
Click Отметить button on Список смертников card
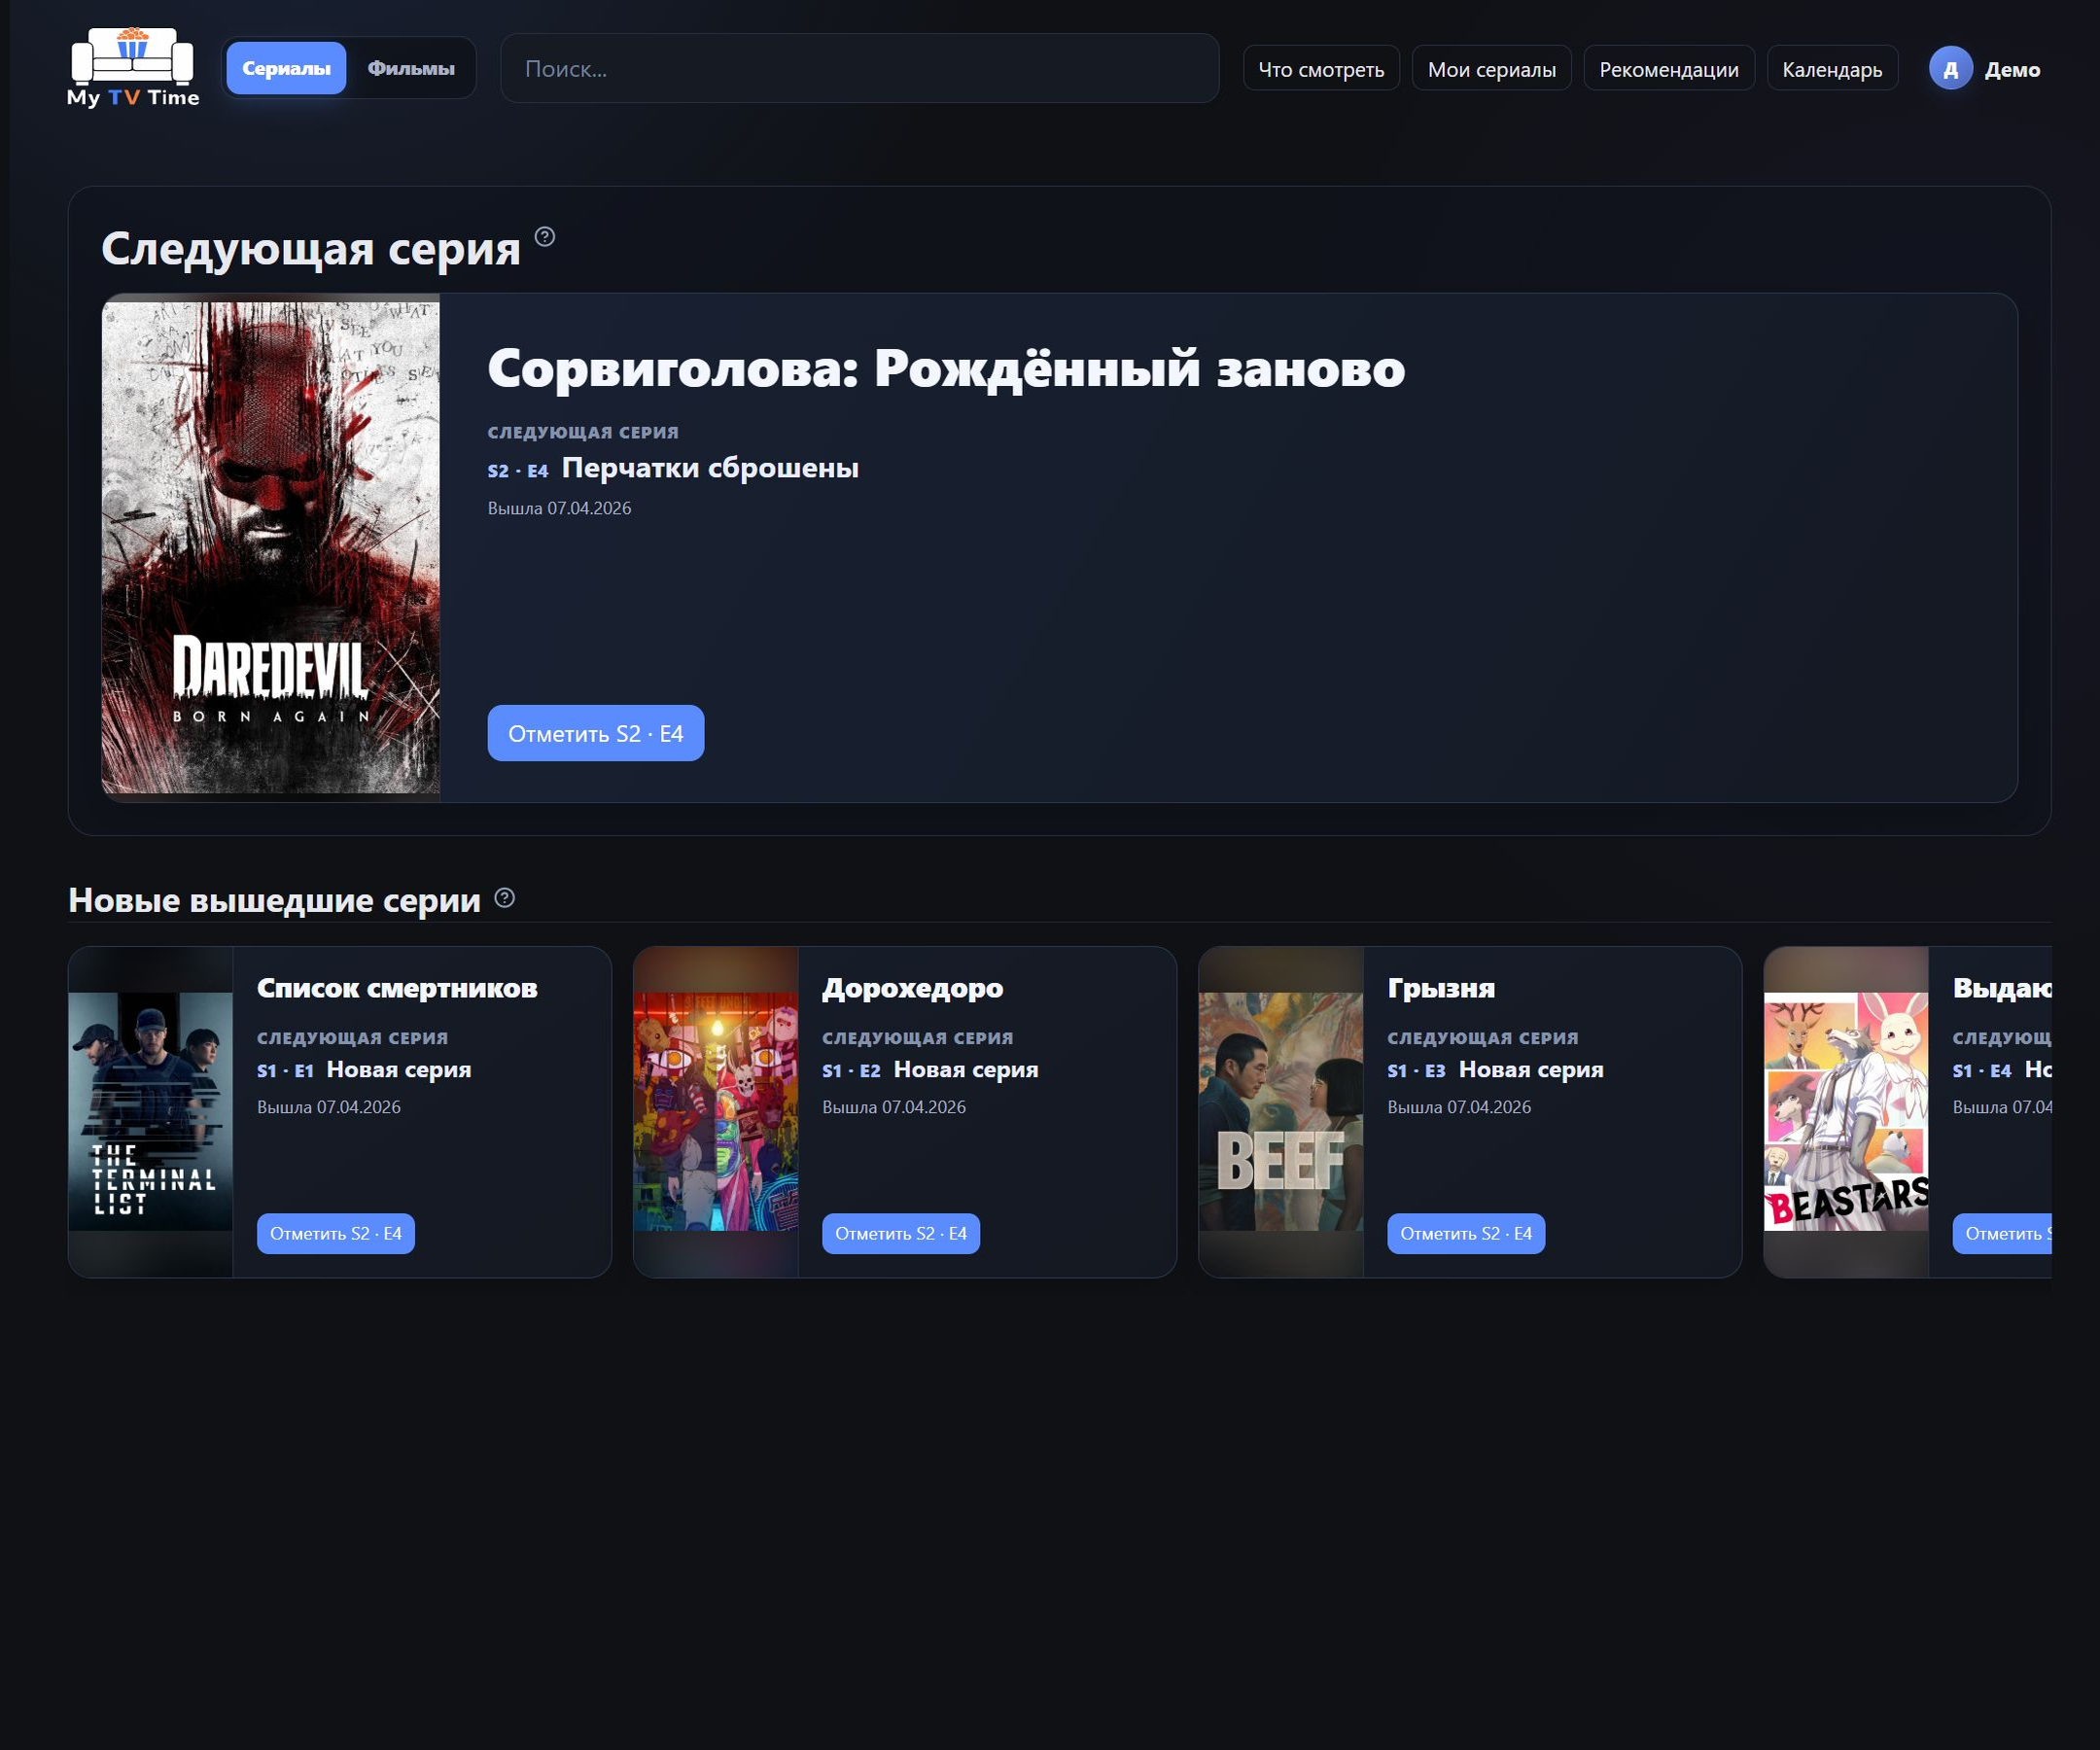coord(335,1233)
